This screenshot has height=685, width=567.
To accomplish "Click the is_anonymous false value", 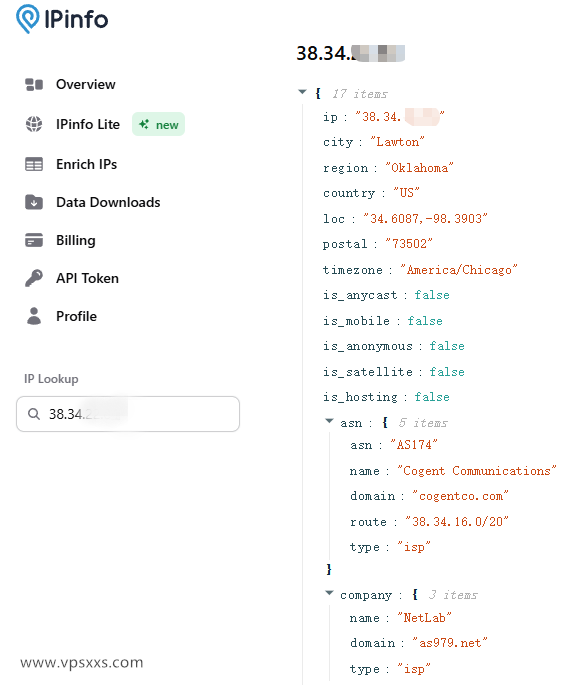I will (x=447, y=346).
